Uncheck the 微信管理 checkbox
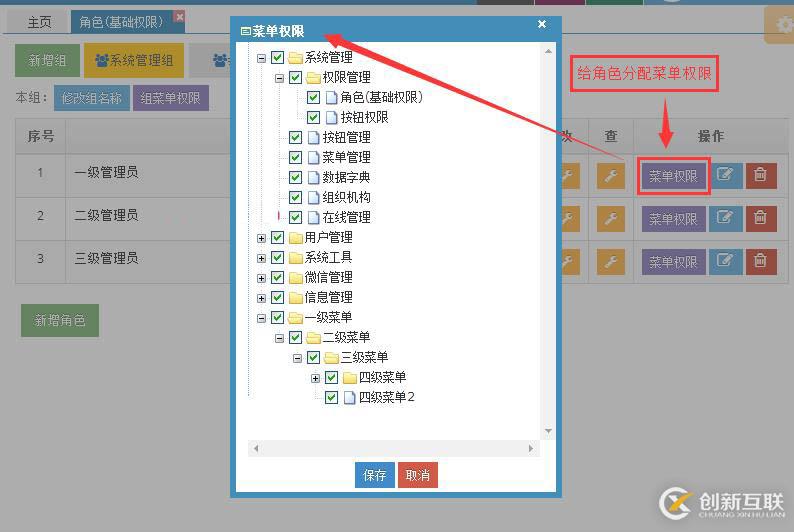This screenshot has width=794, height=532. (277, 277)
